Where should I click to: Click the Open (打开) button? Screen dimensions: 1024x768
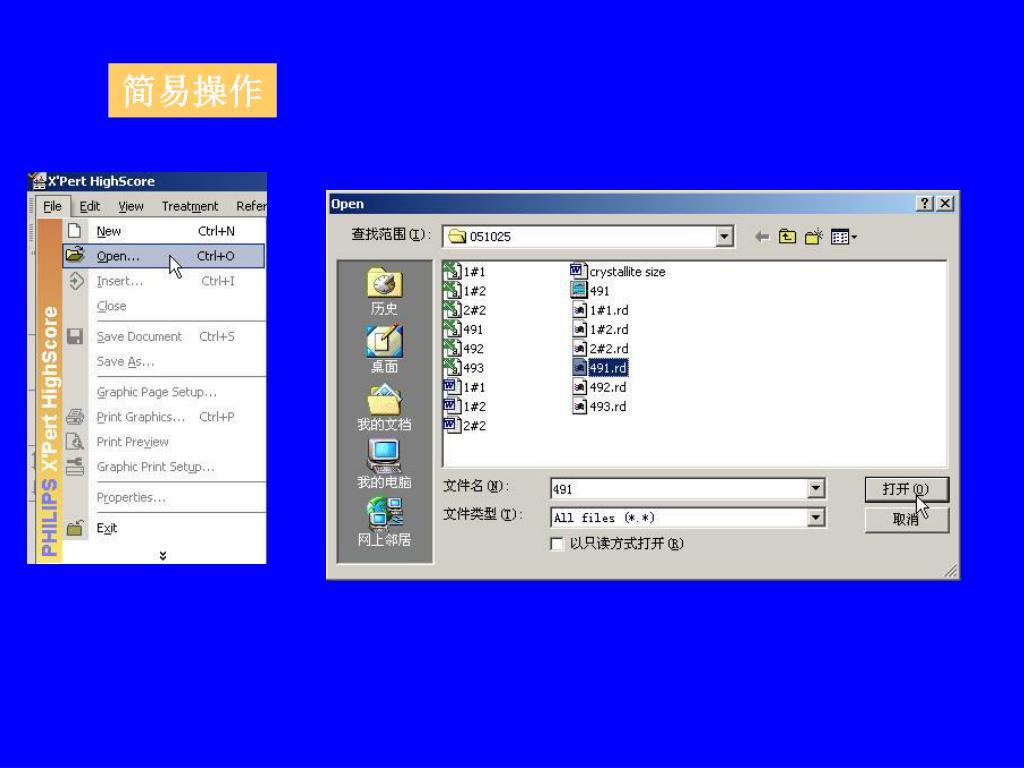906,488
